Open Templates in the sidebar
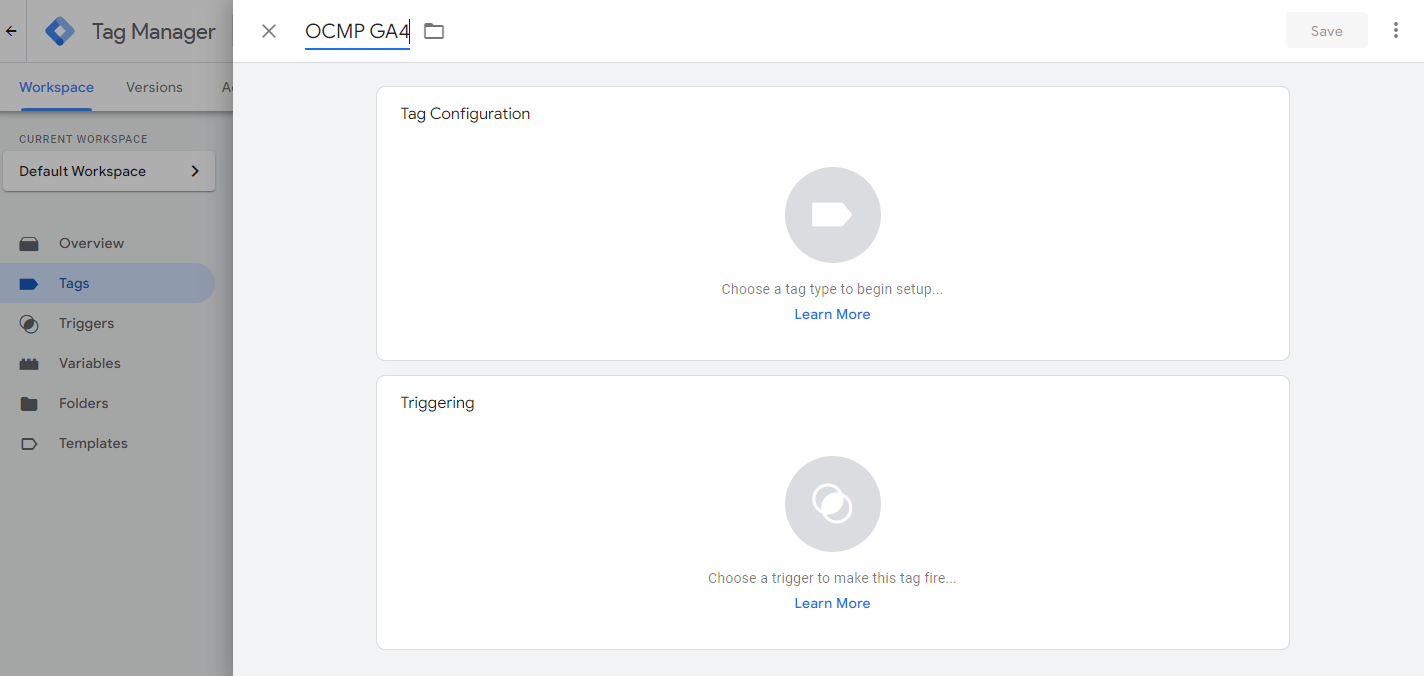This screenshot has width=1424, height=676. tap(108, 443)
